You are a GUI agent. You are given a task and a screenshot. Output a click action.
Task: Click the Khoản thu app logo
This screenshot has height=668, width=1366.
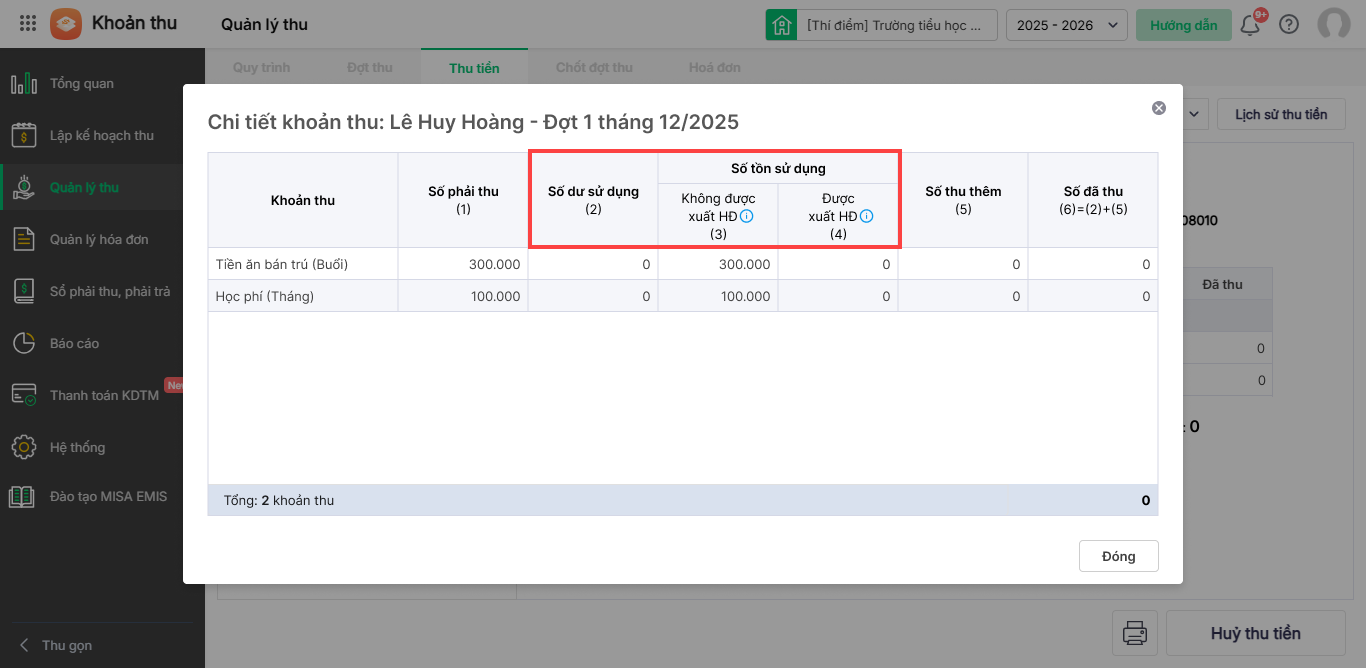pyautogui.click(x=66, y=24)
